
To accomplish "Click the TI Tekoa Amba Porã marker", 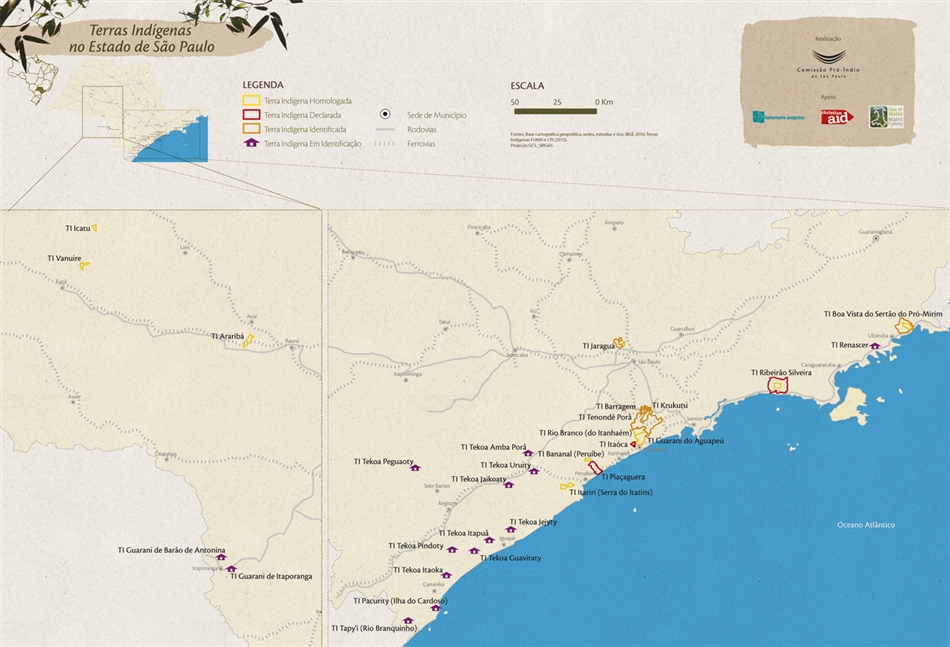I will tap(528, 453).
